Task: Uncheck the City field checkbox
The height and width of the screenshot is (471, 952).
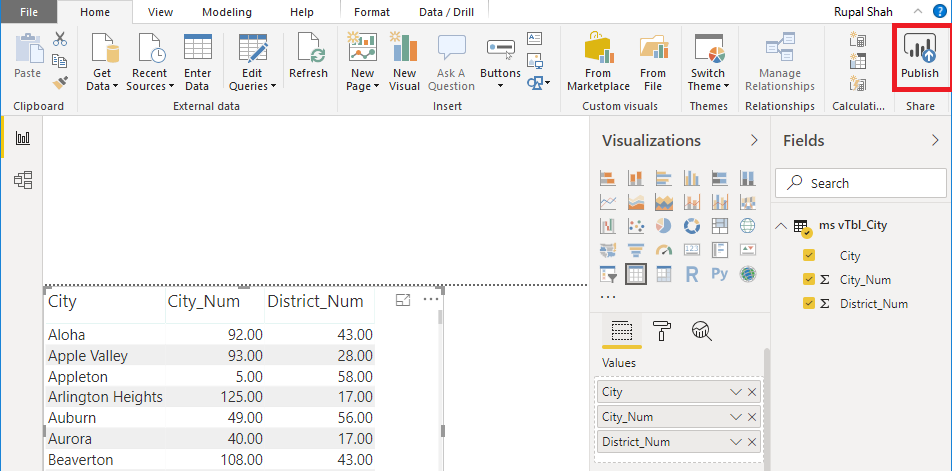Action: click(809, 256)
